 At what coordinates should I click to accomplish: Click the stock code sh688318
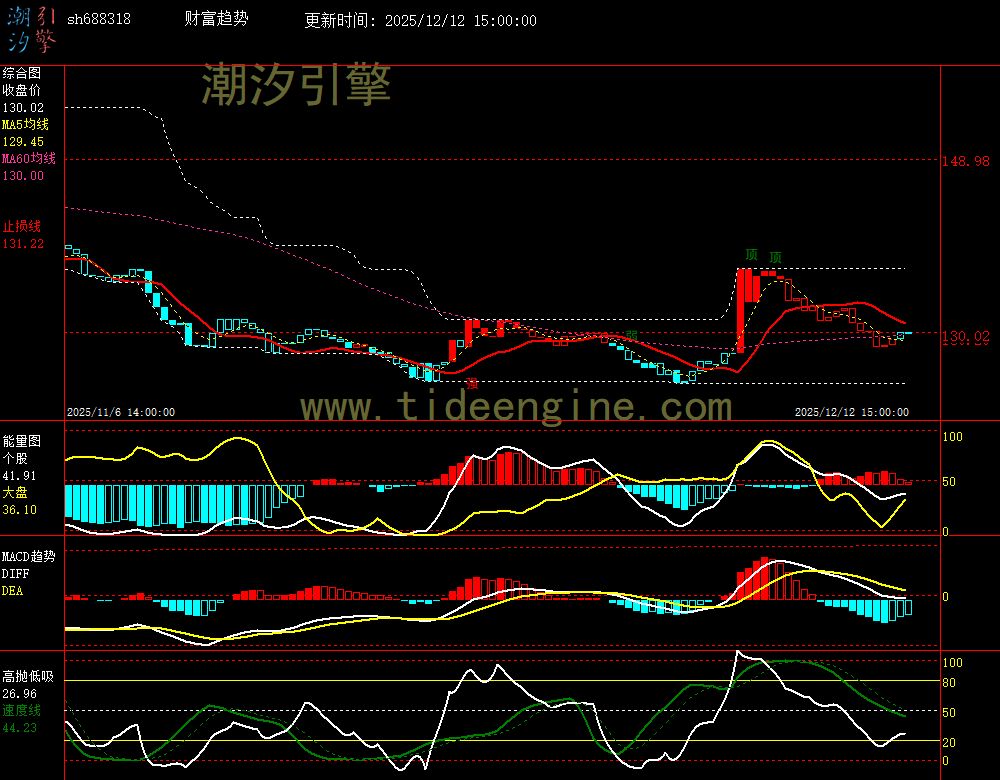tap(98, 20)
